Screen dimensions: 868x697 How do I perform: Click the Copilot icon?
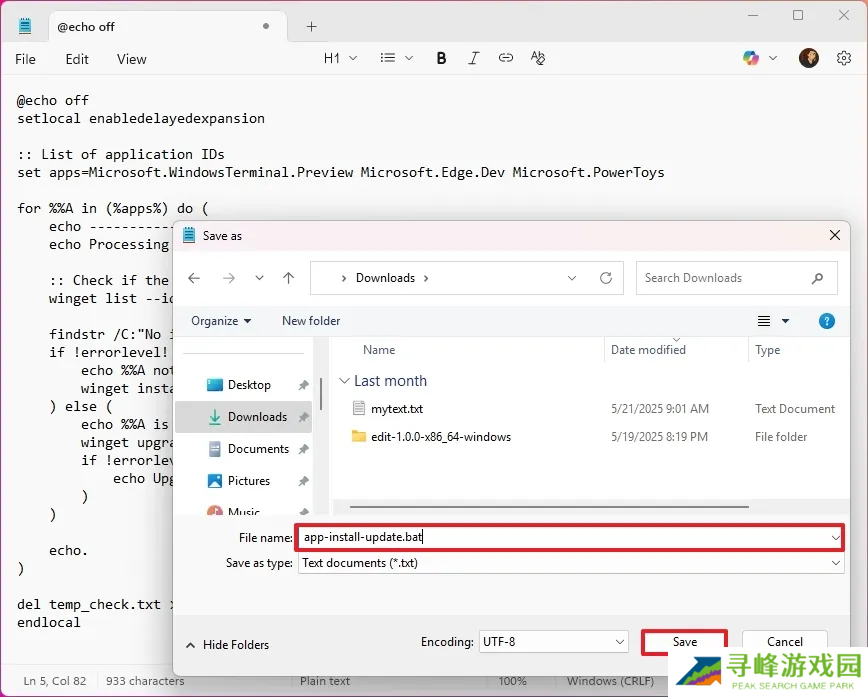click(751, 59)
